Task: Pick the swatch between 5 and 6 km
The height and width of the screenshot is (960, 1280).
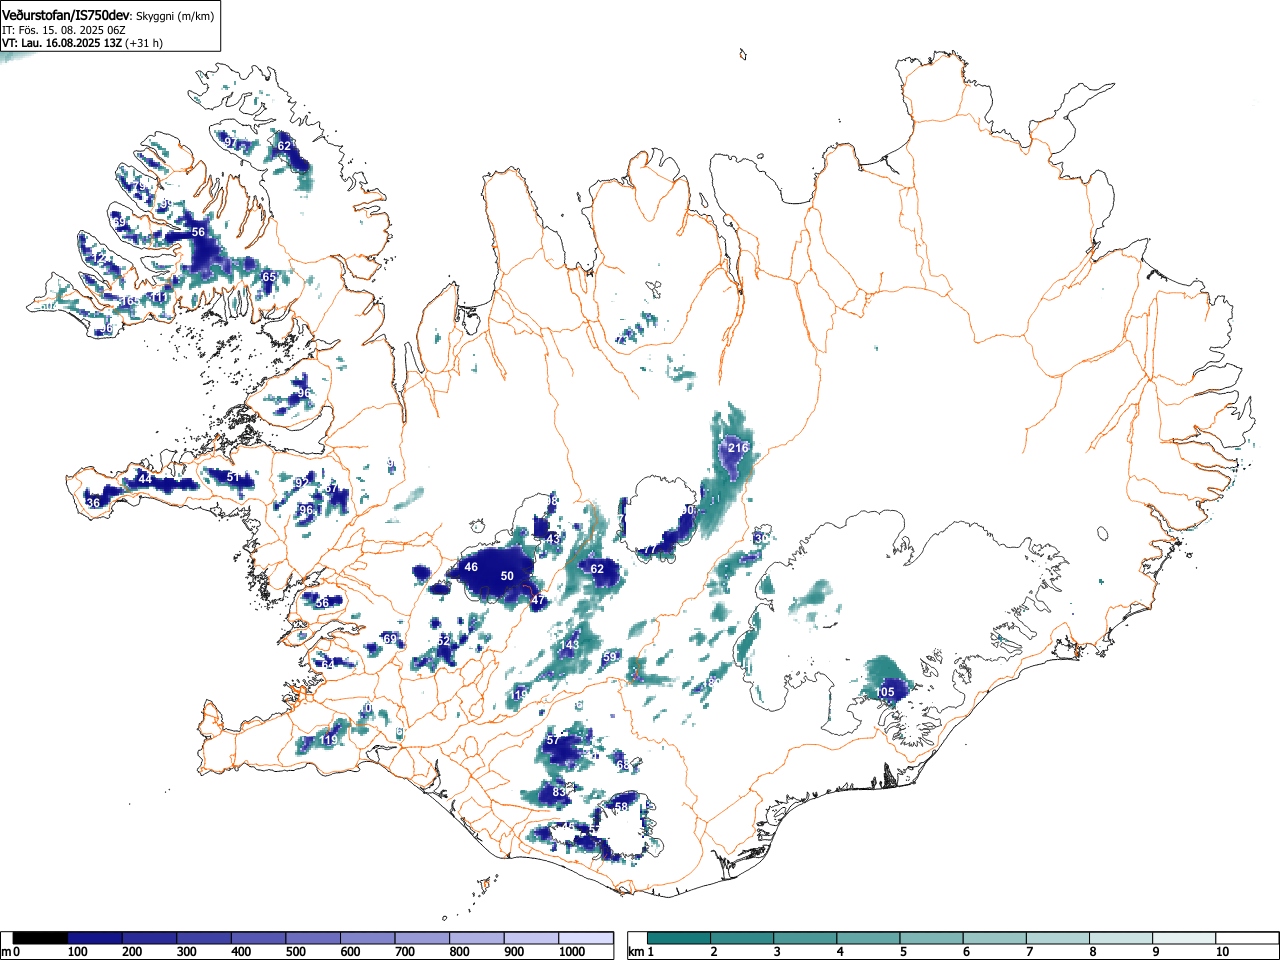Action: [x=932, y=938]
